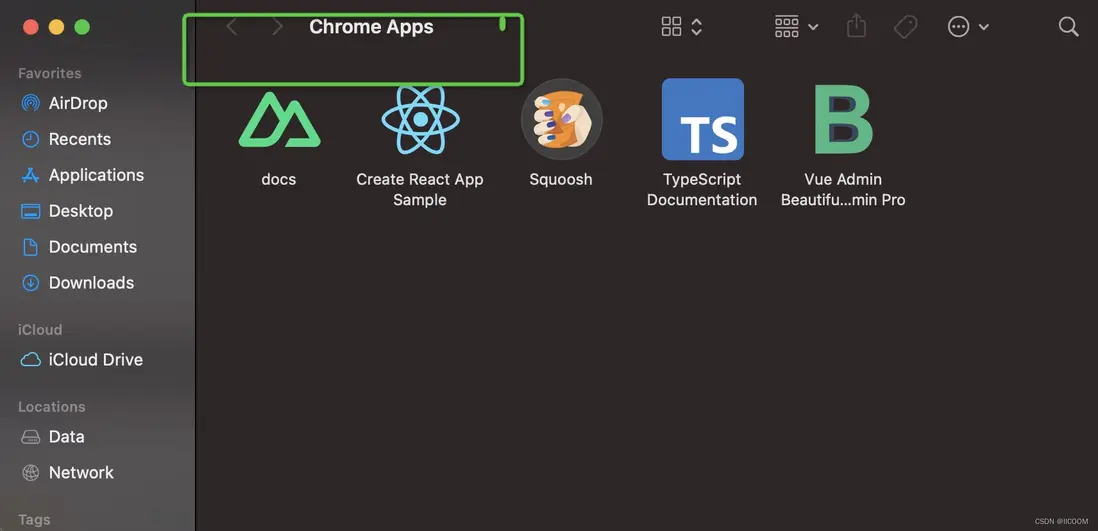Open the view mode up-down arrows

(696, 27)
